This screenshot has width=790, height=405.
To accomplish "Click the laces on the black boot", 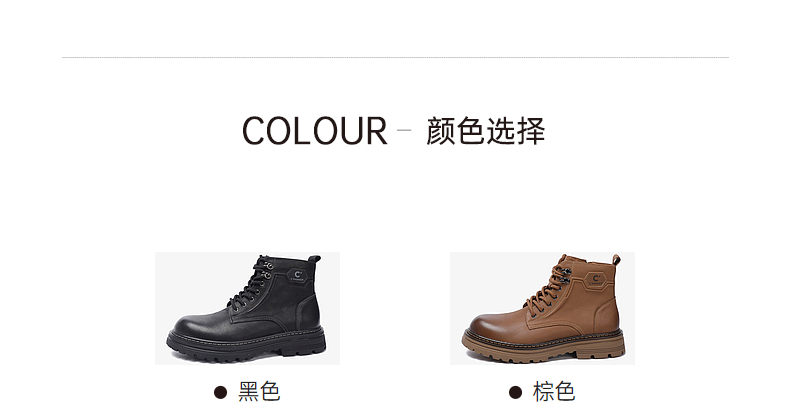I will point(249,283).
